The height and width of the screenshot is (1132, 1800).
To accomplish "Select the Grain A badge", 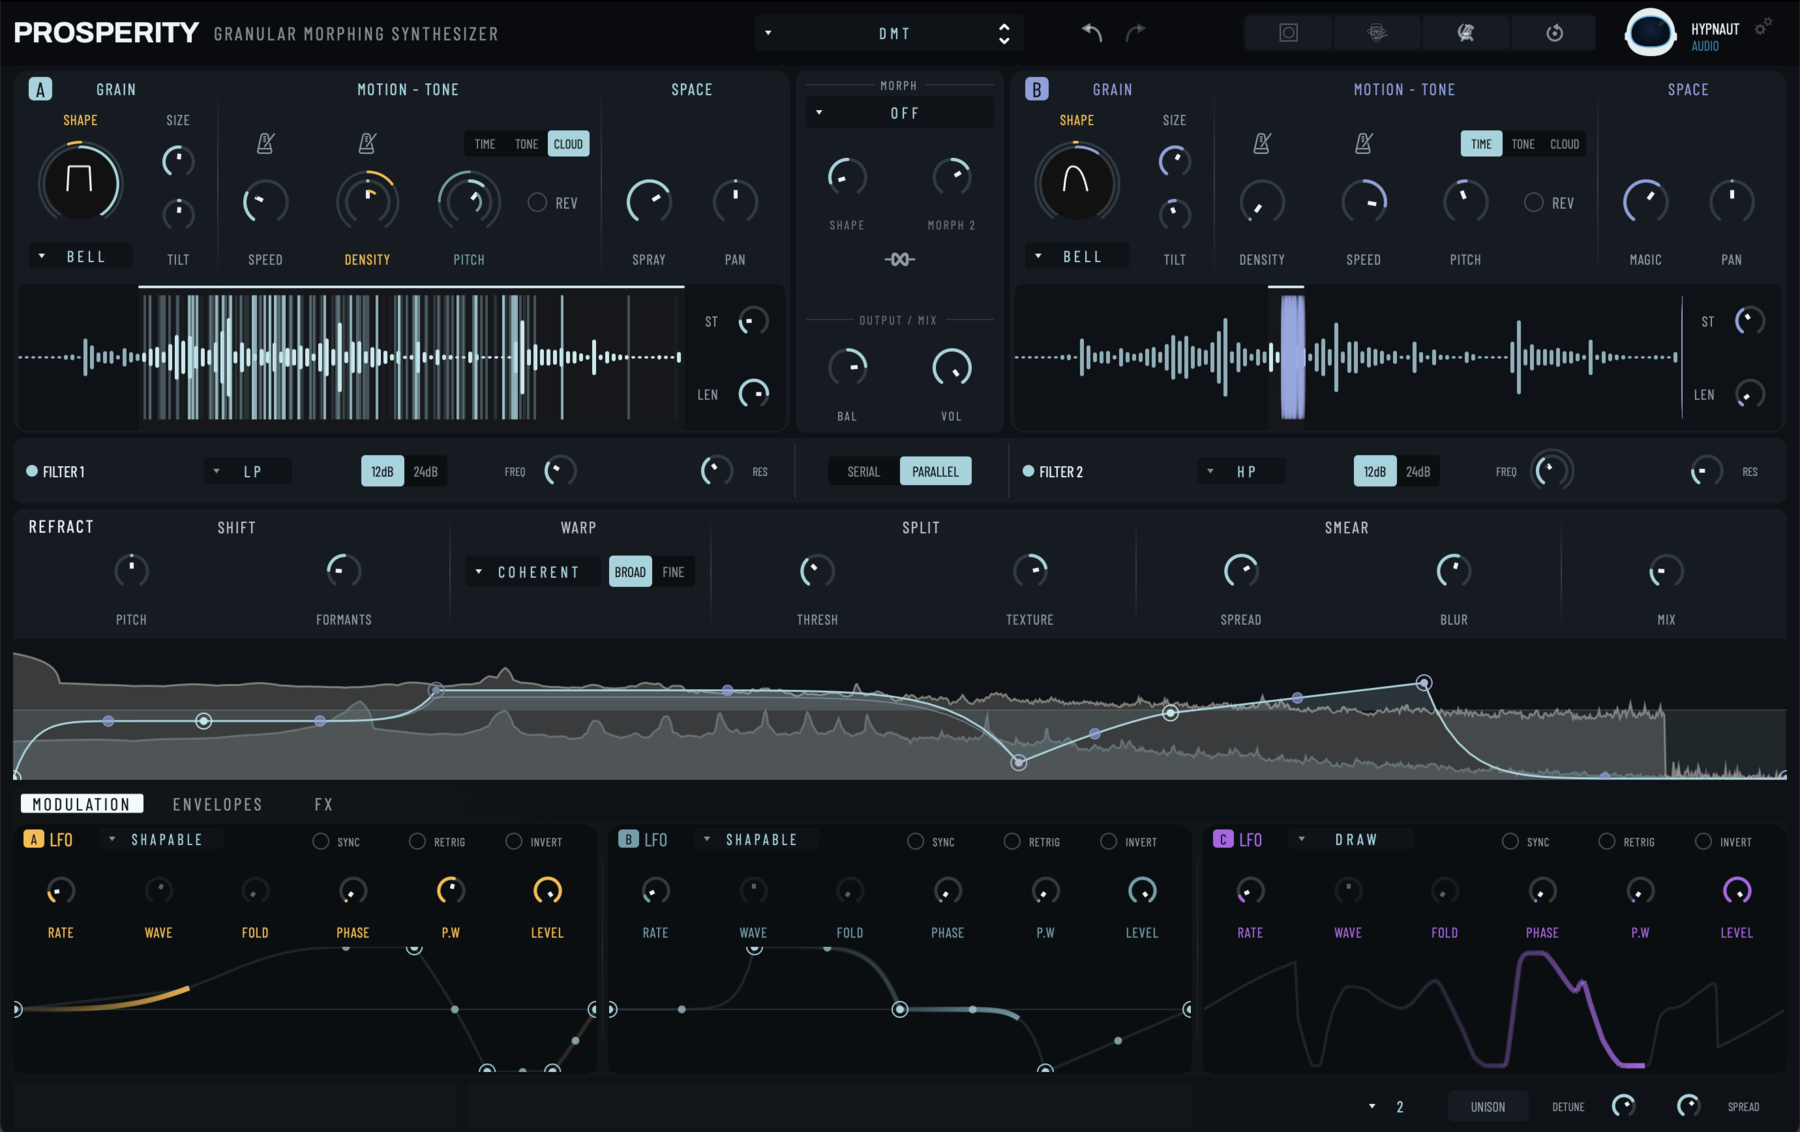I will [x=40, y=89].
